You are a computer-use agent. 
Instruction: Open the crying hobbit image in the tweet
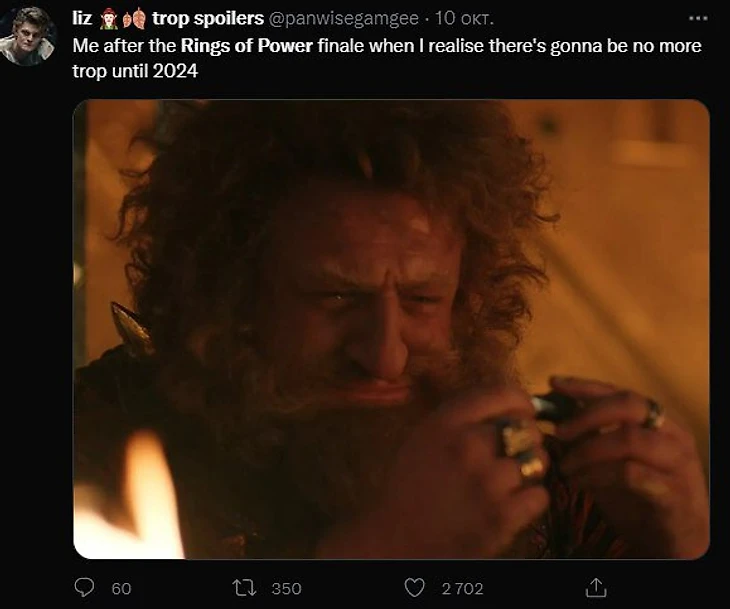pyautogui.click(x=392, y=329)
